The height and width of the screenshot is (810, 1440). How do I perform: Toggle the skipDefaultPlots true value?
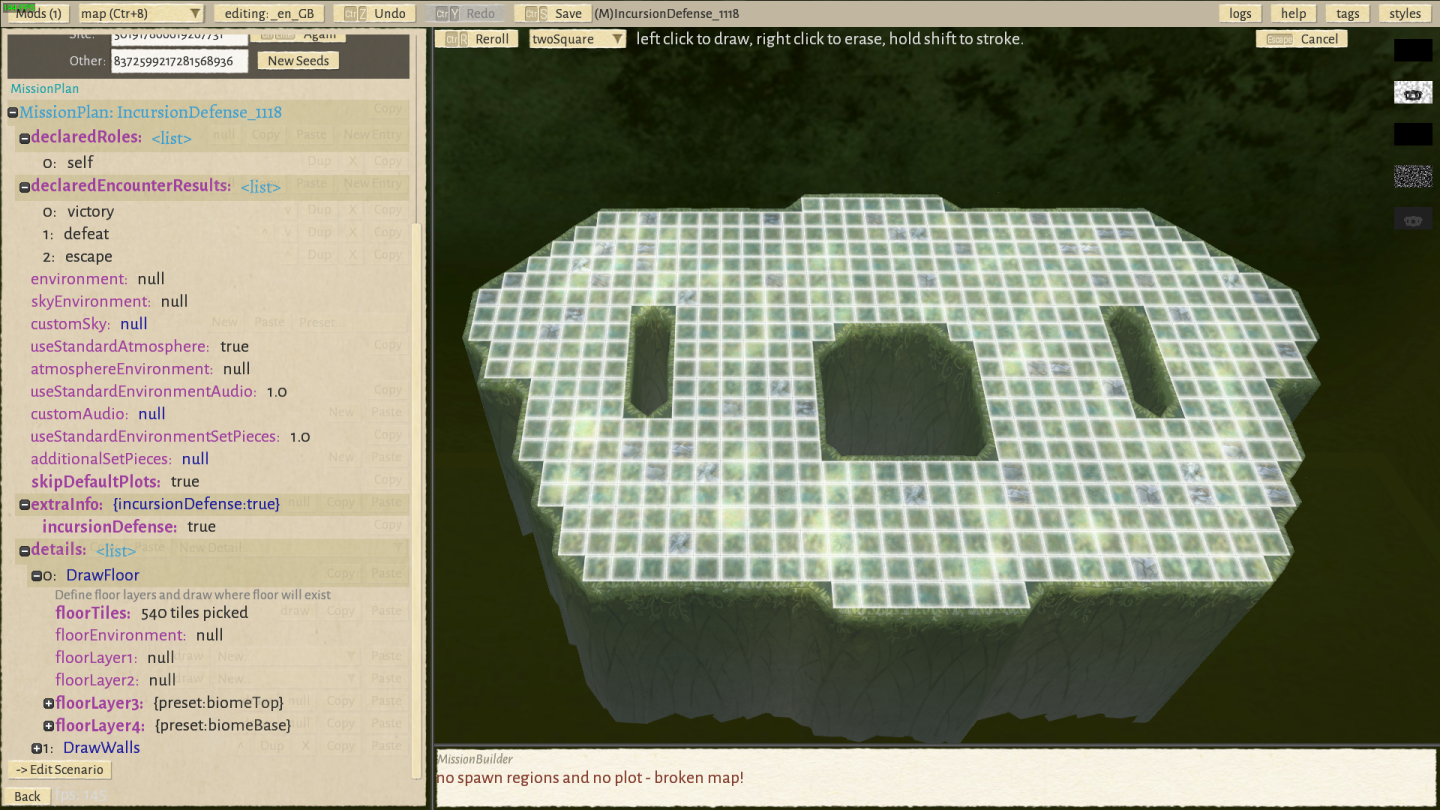tap(185, 481)
